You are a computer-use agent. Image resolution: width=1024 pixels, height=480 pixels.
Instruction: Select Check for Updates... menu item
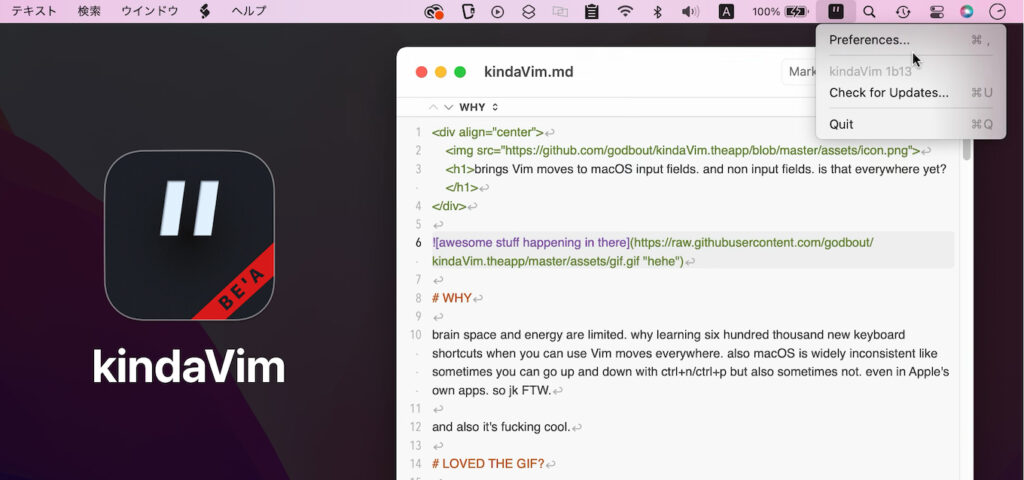tap(888, 93)
